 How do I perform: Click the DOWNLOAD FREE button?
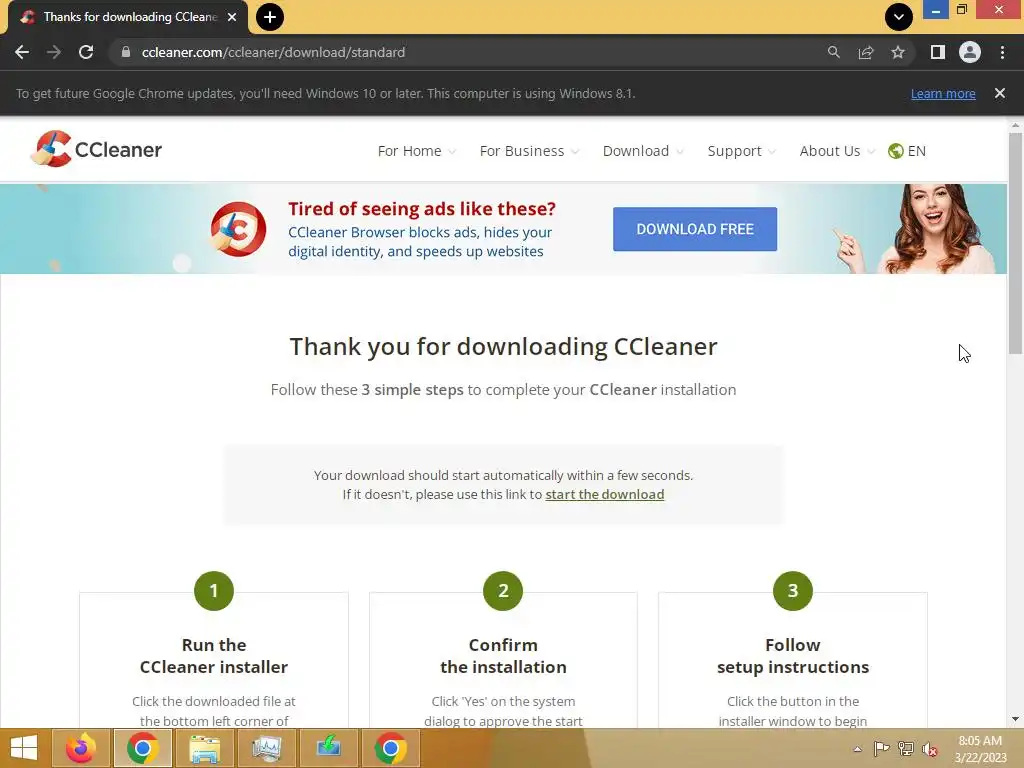(x=695, y=229)
